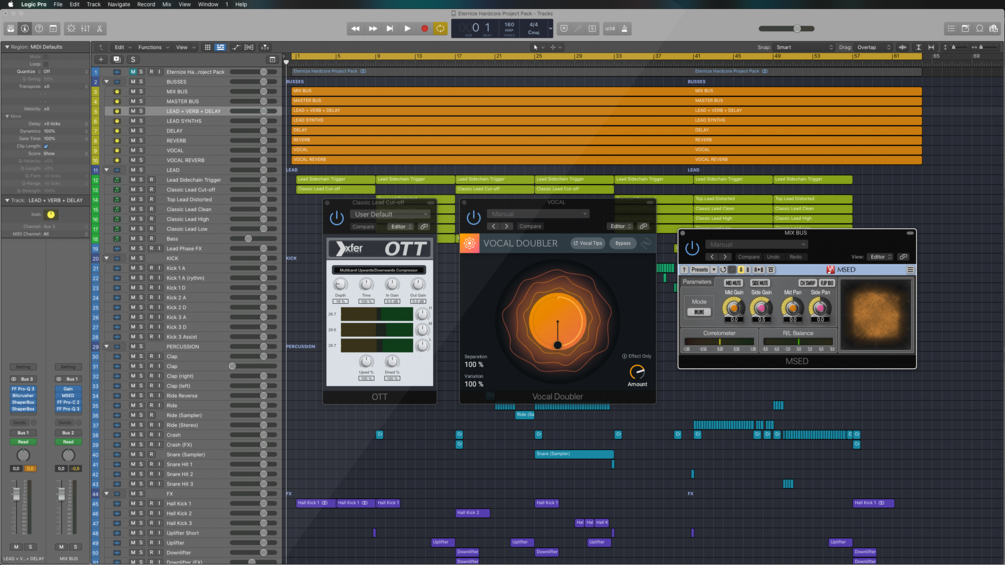
Task: Open Vocal Doubler Manual preset dropdown
Action: (537, 214)
